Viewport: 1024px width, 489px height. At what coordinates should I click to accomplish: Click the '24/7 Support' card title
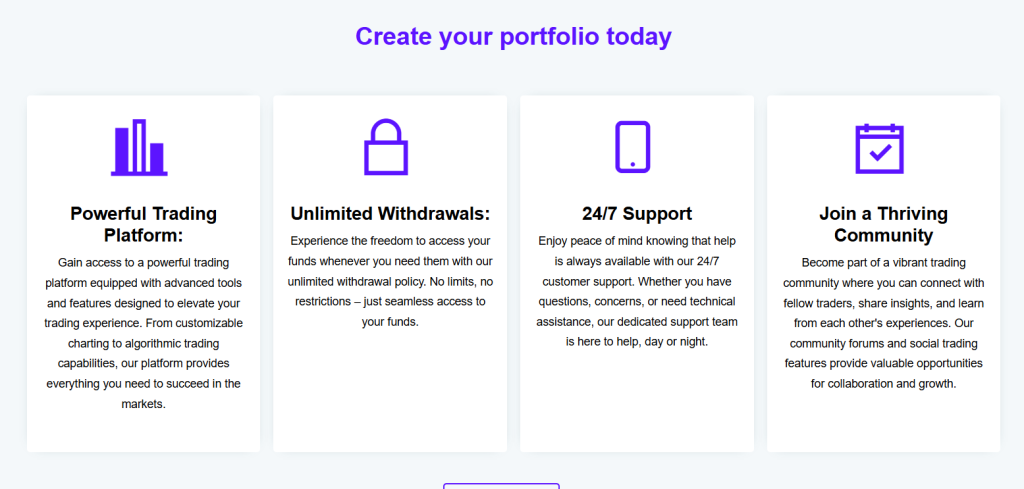click(637, 213)
